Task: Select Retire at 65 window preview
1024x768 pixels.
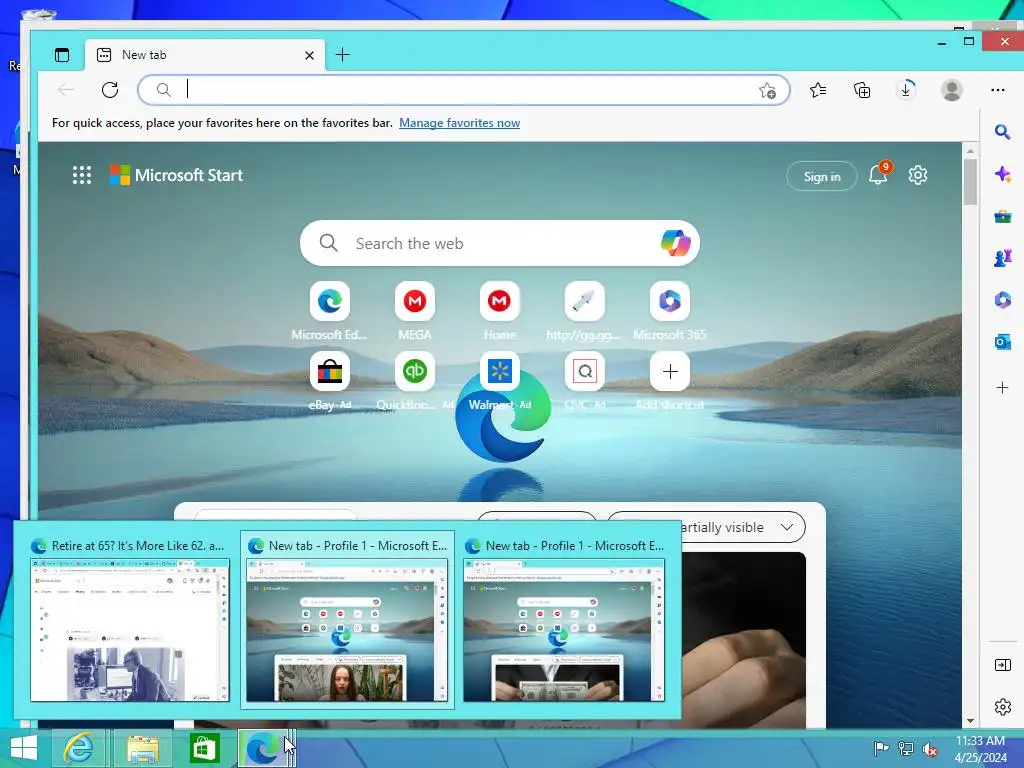Action: tap(130, 620)
